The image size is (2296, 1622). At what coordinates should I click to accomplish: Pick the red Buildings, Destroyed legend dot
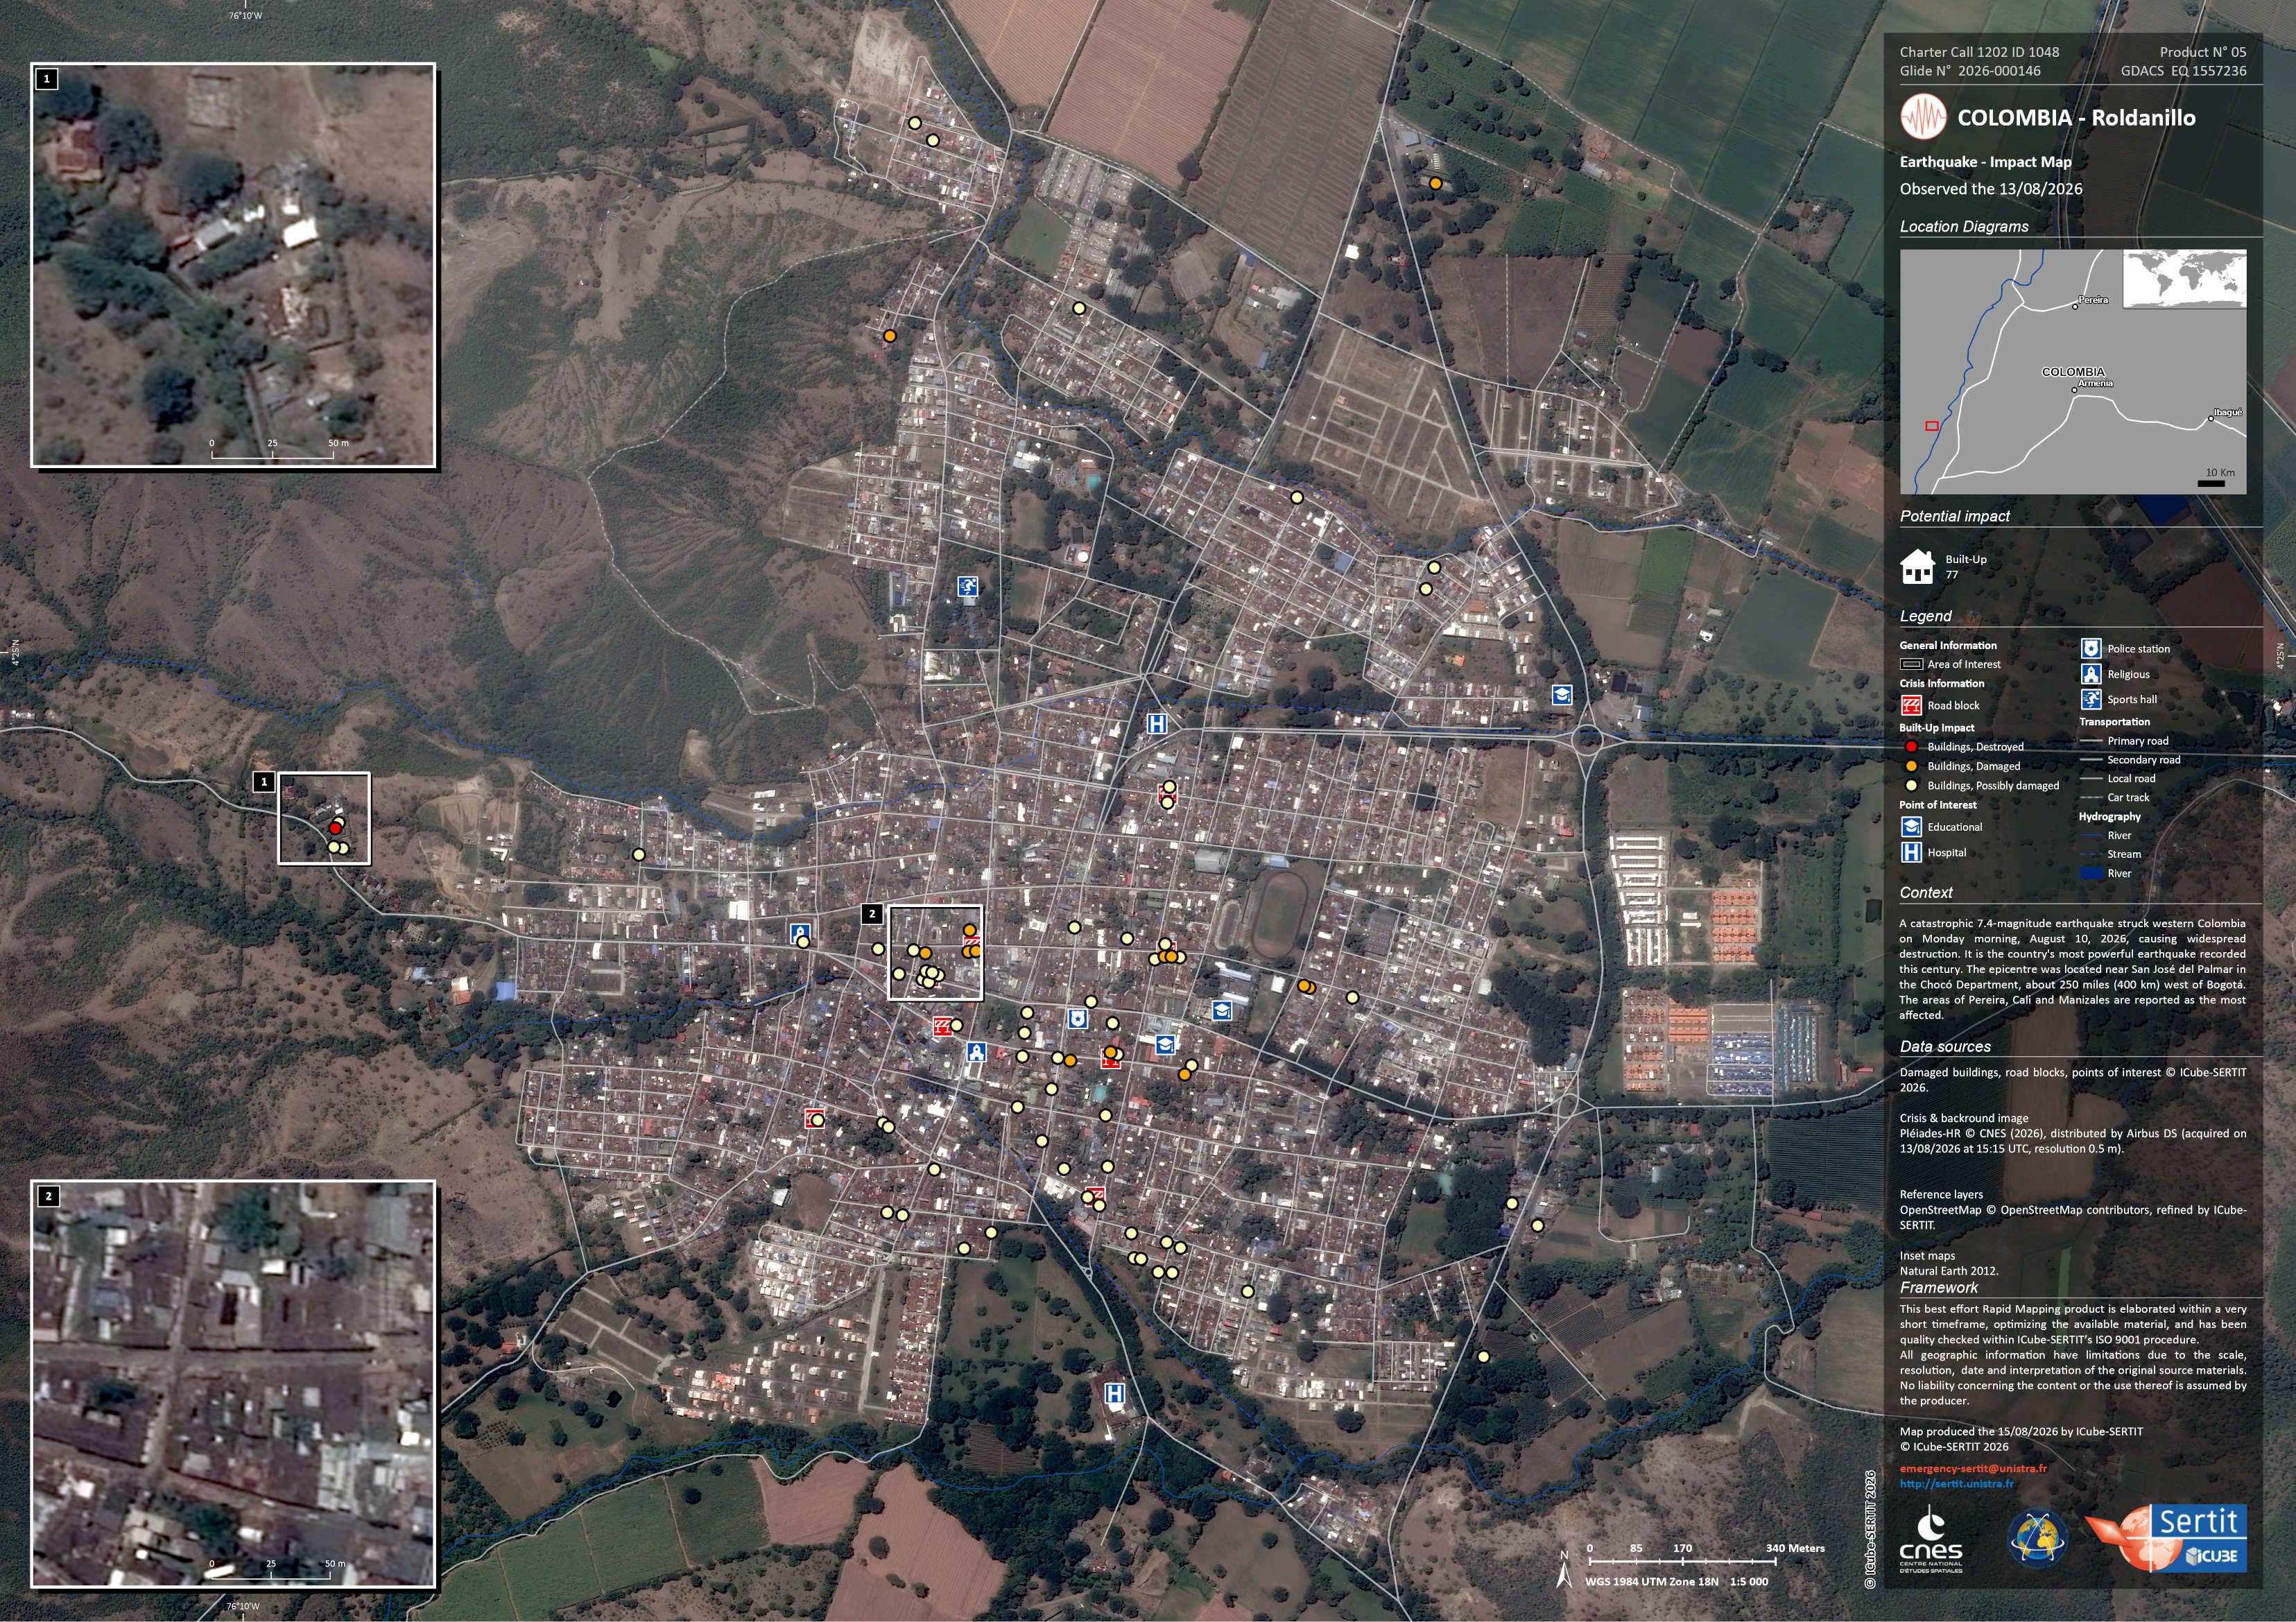(1911, 746)
